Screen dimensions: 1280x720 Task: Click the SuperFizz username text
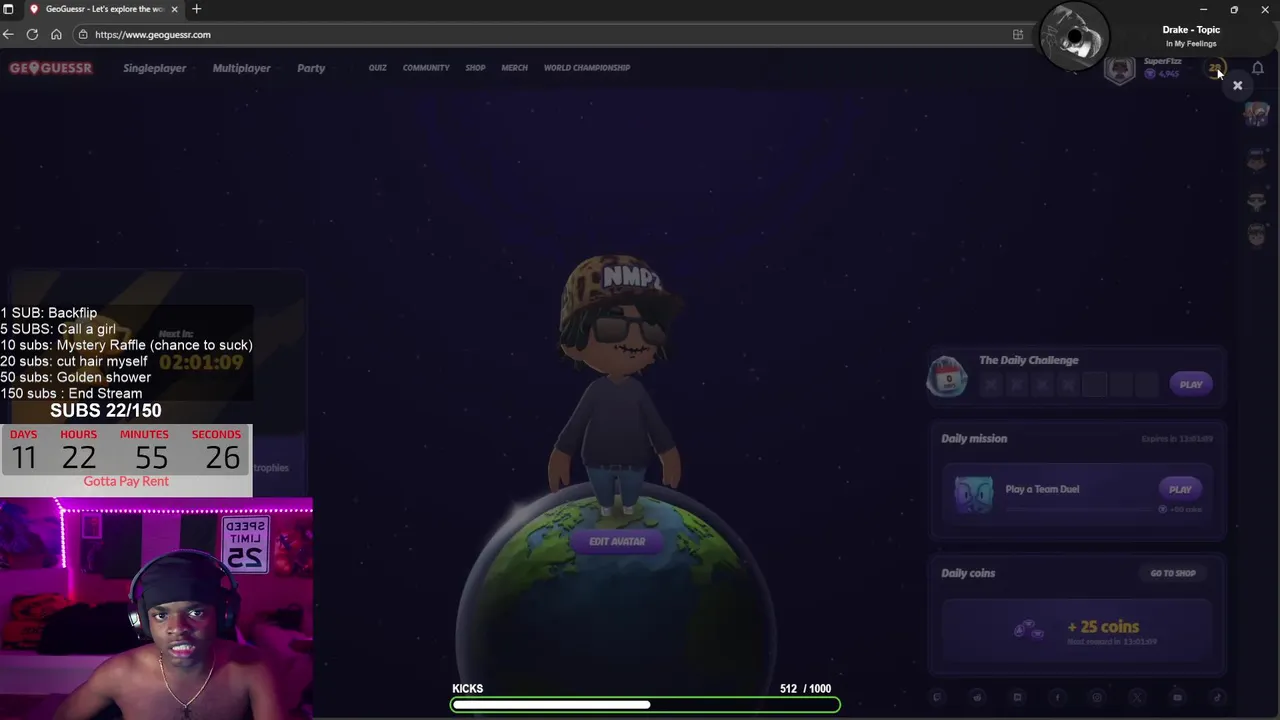click(x=1162, y=61)
